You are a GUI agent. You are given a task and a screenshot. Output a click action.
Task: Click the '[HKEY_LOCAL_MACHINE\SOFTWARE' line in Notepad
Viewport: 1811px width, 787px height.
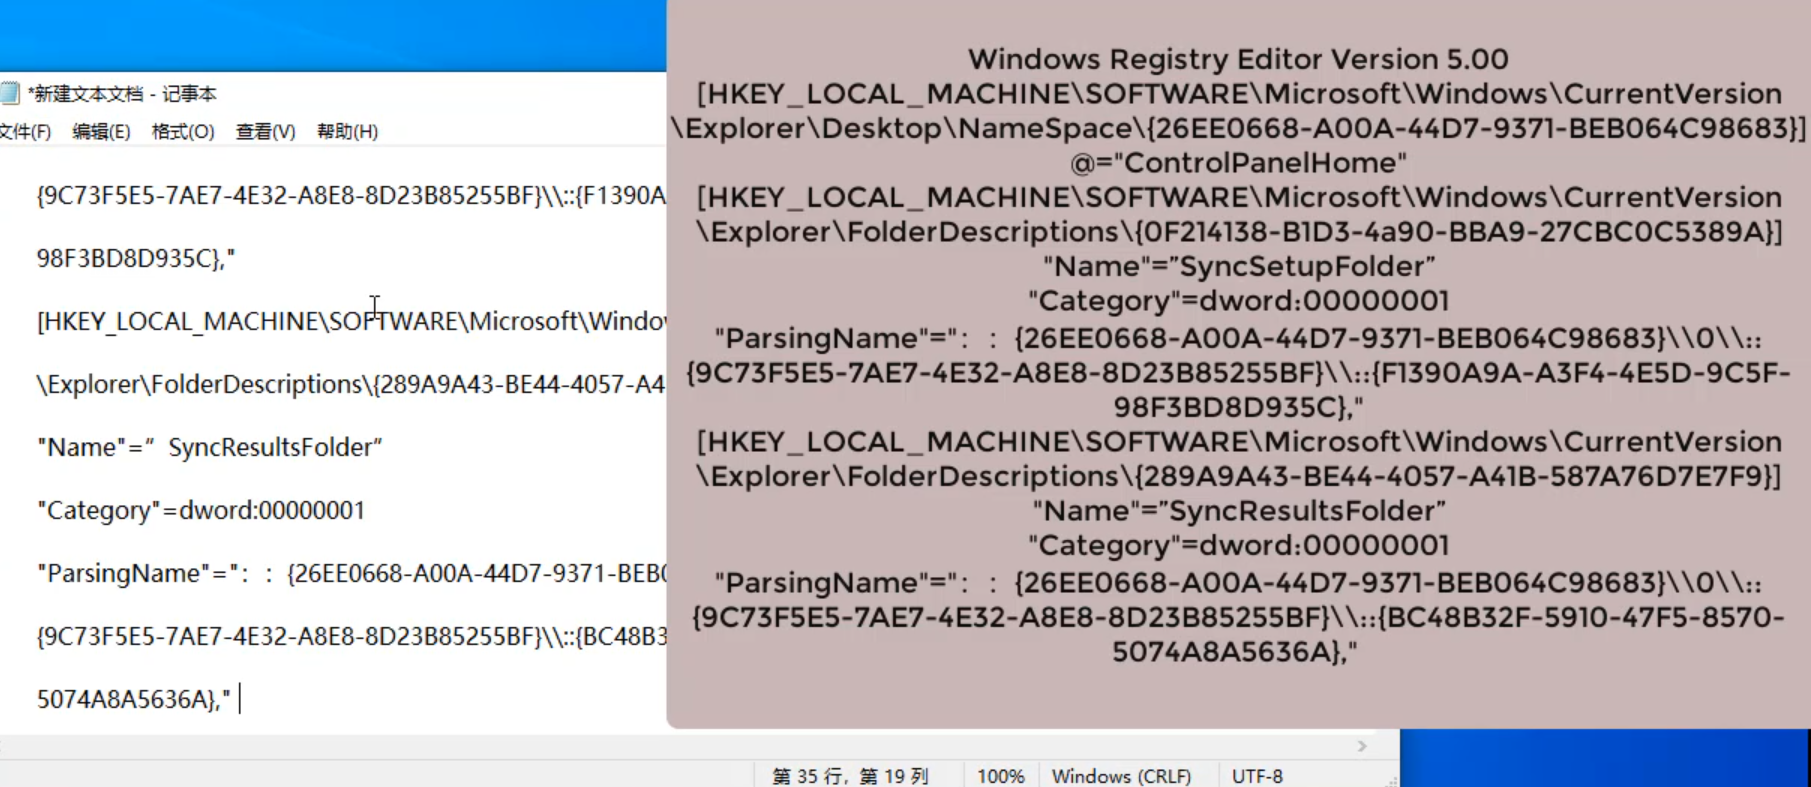pos(351,321)
